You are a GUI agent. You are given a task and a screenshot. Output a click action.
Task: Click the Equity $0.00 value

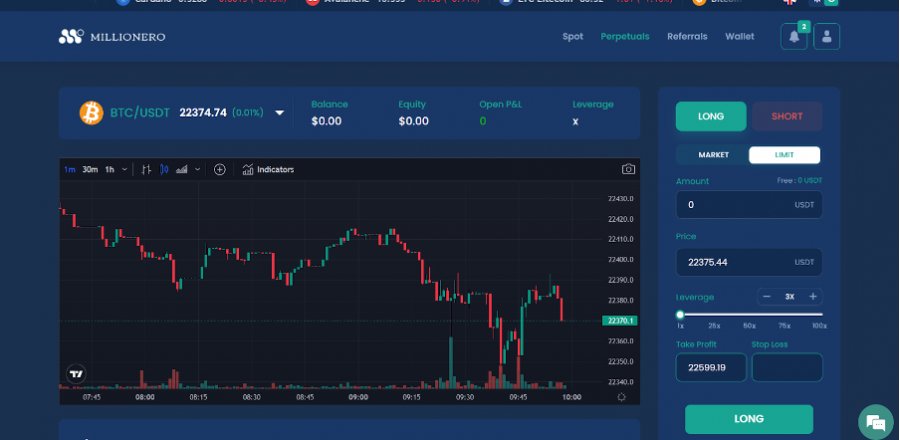[414, 121]
